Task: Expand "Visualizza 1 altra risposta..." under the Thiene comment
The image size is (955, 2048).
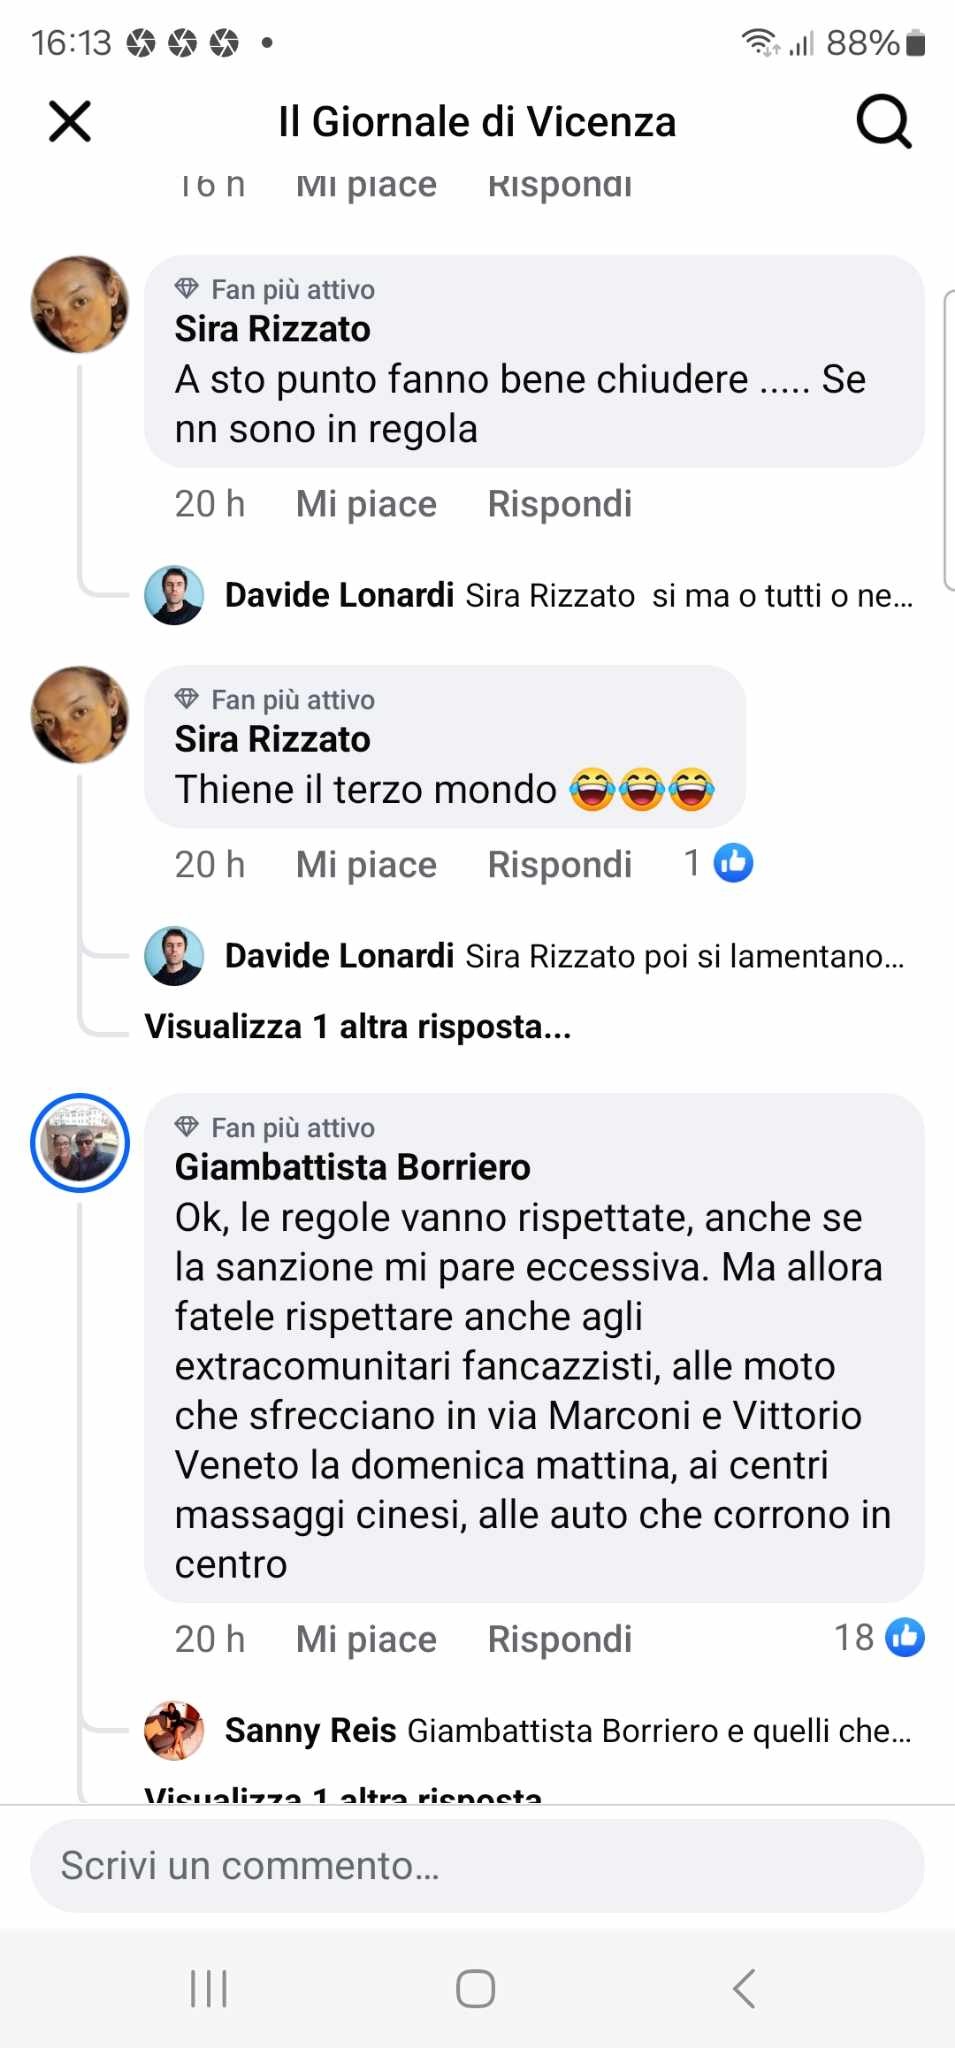Action: click(358, 1026)
